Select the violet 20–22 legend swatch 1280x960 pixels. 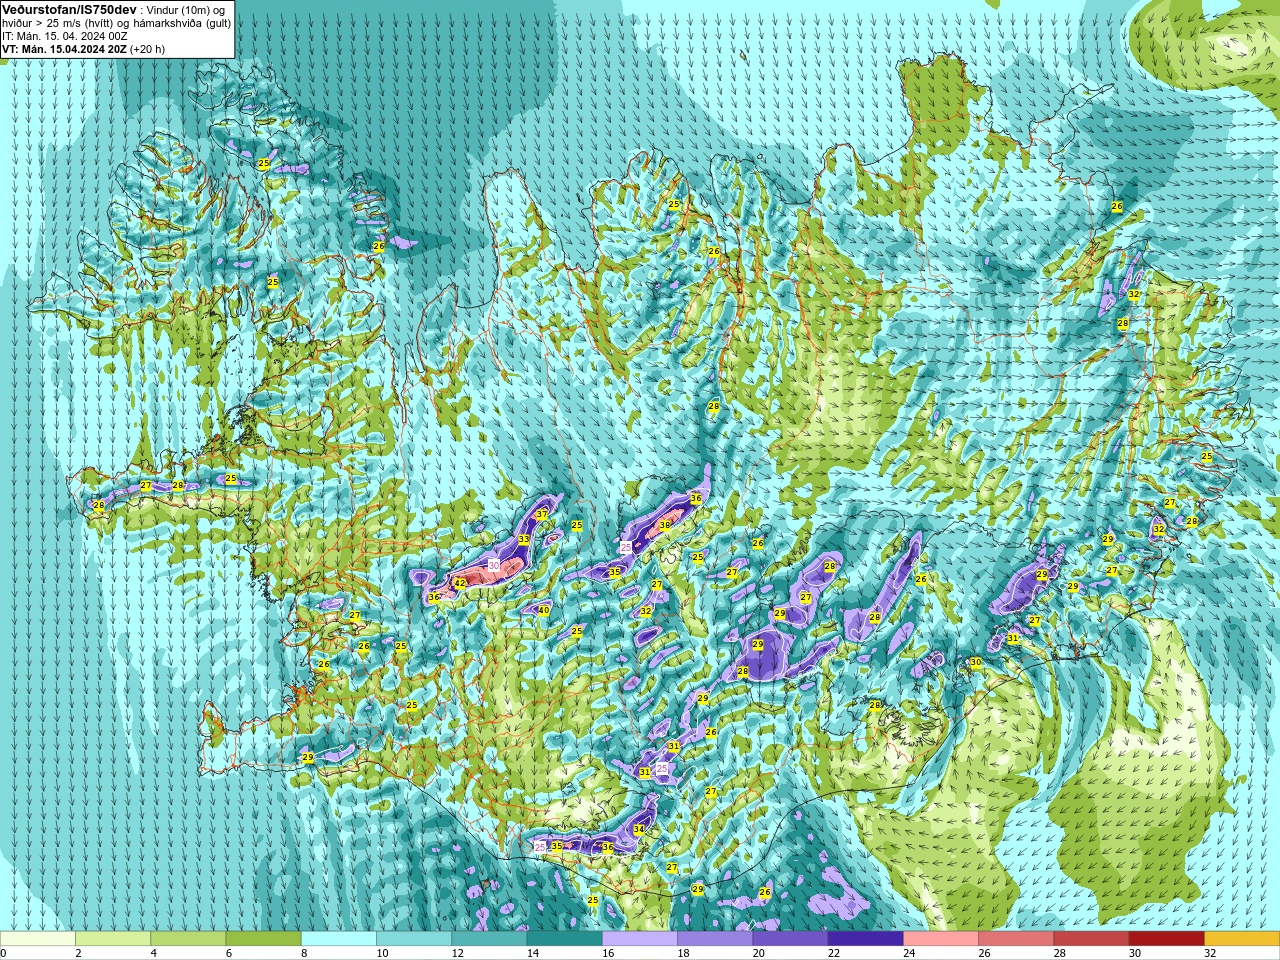pyautogui.click(x=790, y=939)
